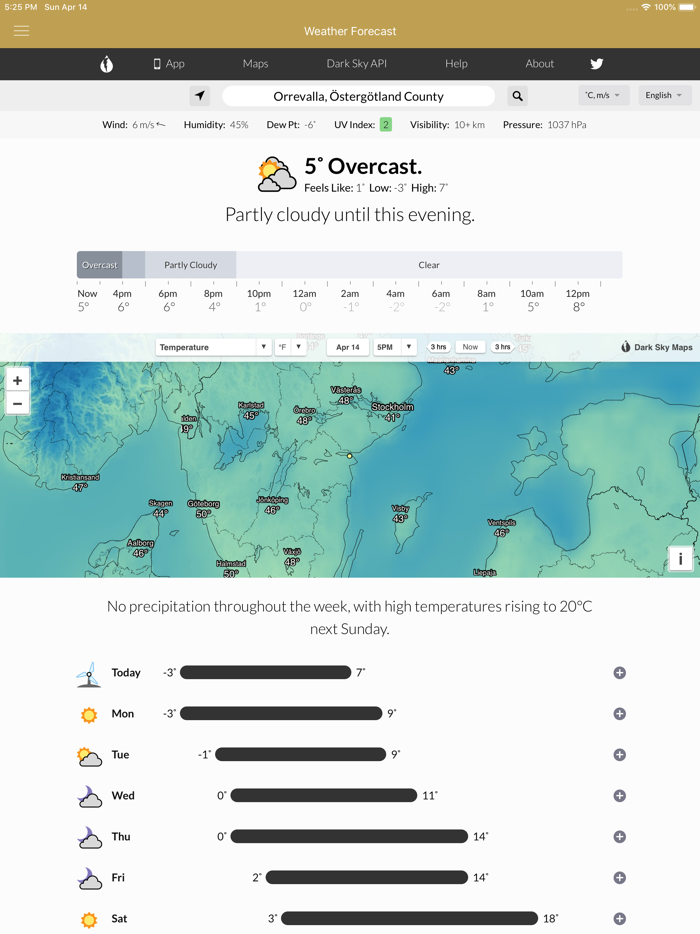Expand Wed forecast details
Screen dimensions: 700x934
(x=620, y=796)
